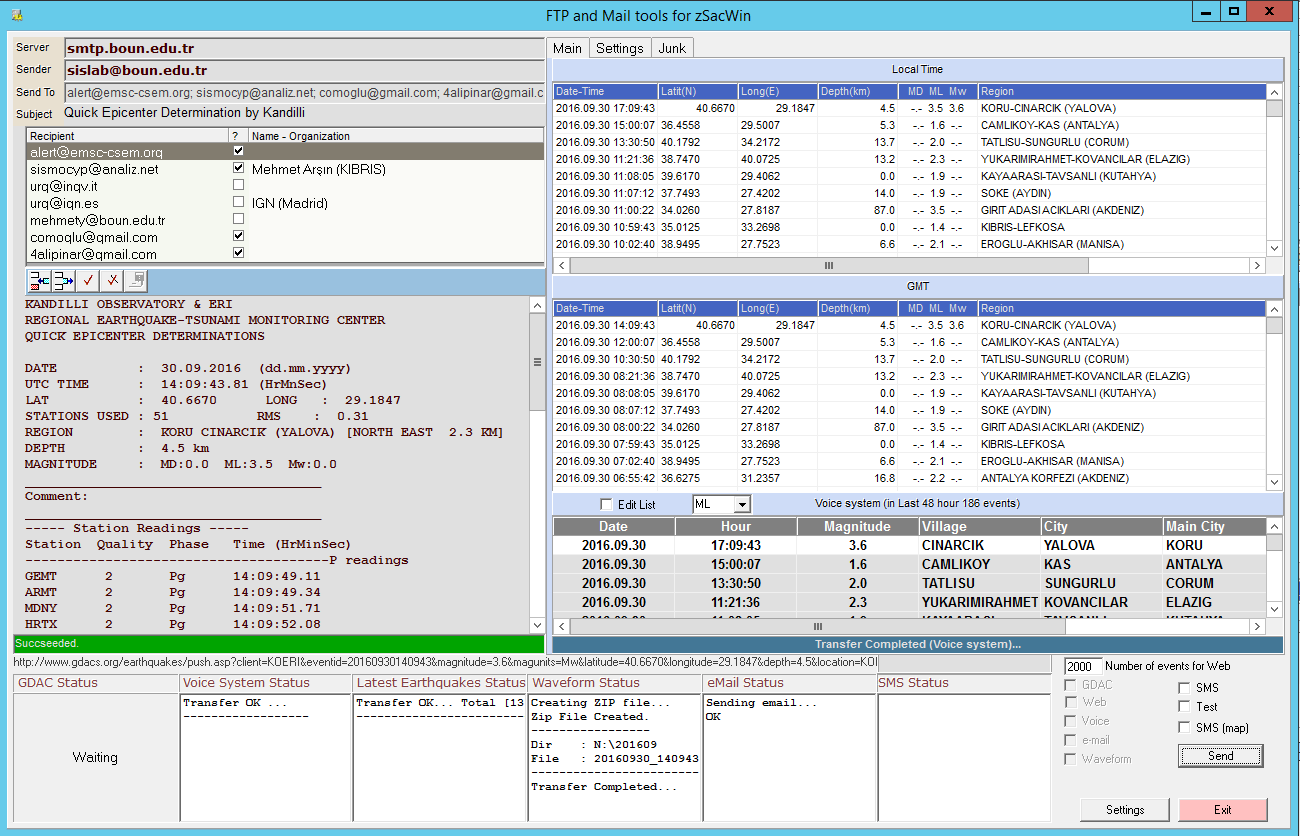This screenshot has height=836, width=1300.
Task: Check the SMS (map) option
Action: tap(1184, 728)
